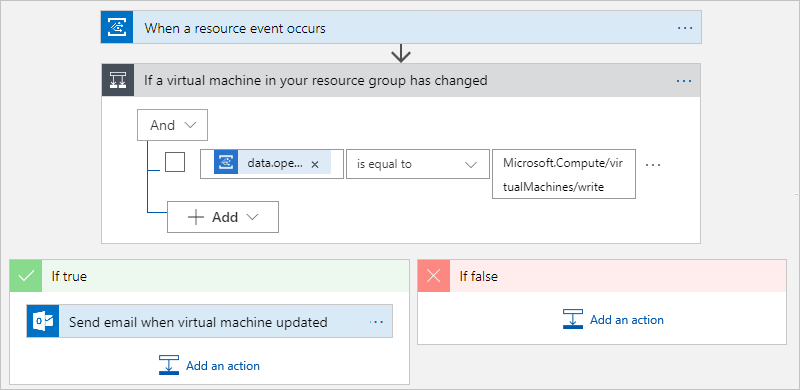Collapse 'If a virtual machine...has changed' header
Image resolution: width=800 pixels, height=390 pixels.
[401, 80]
